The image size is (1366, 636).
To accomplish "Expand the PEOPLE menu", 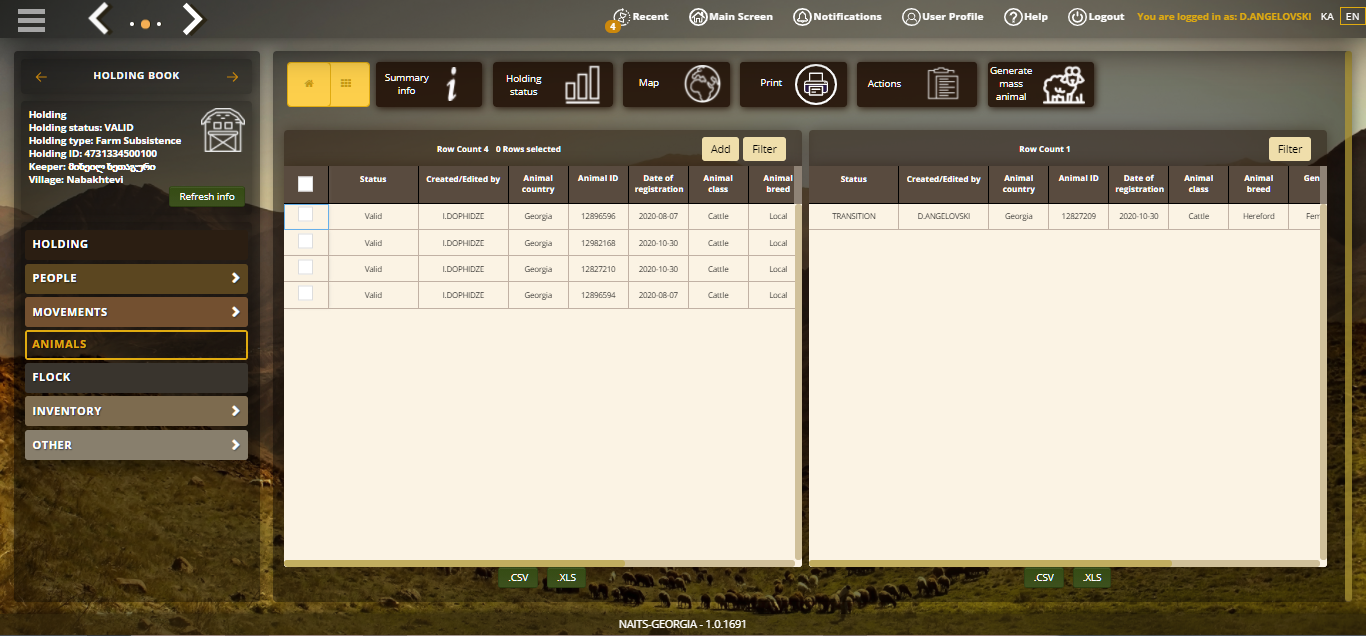I will point(136,278).
